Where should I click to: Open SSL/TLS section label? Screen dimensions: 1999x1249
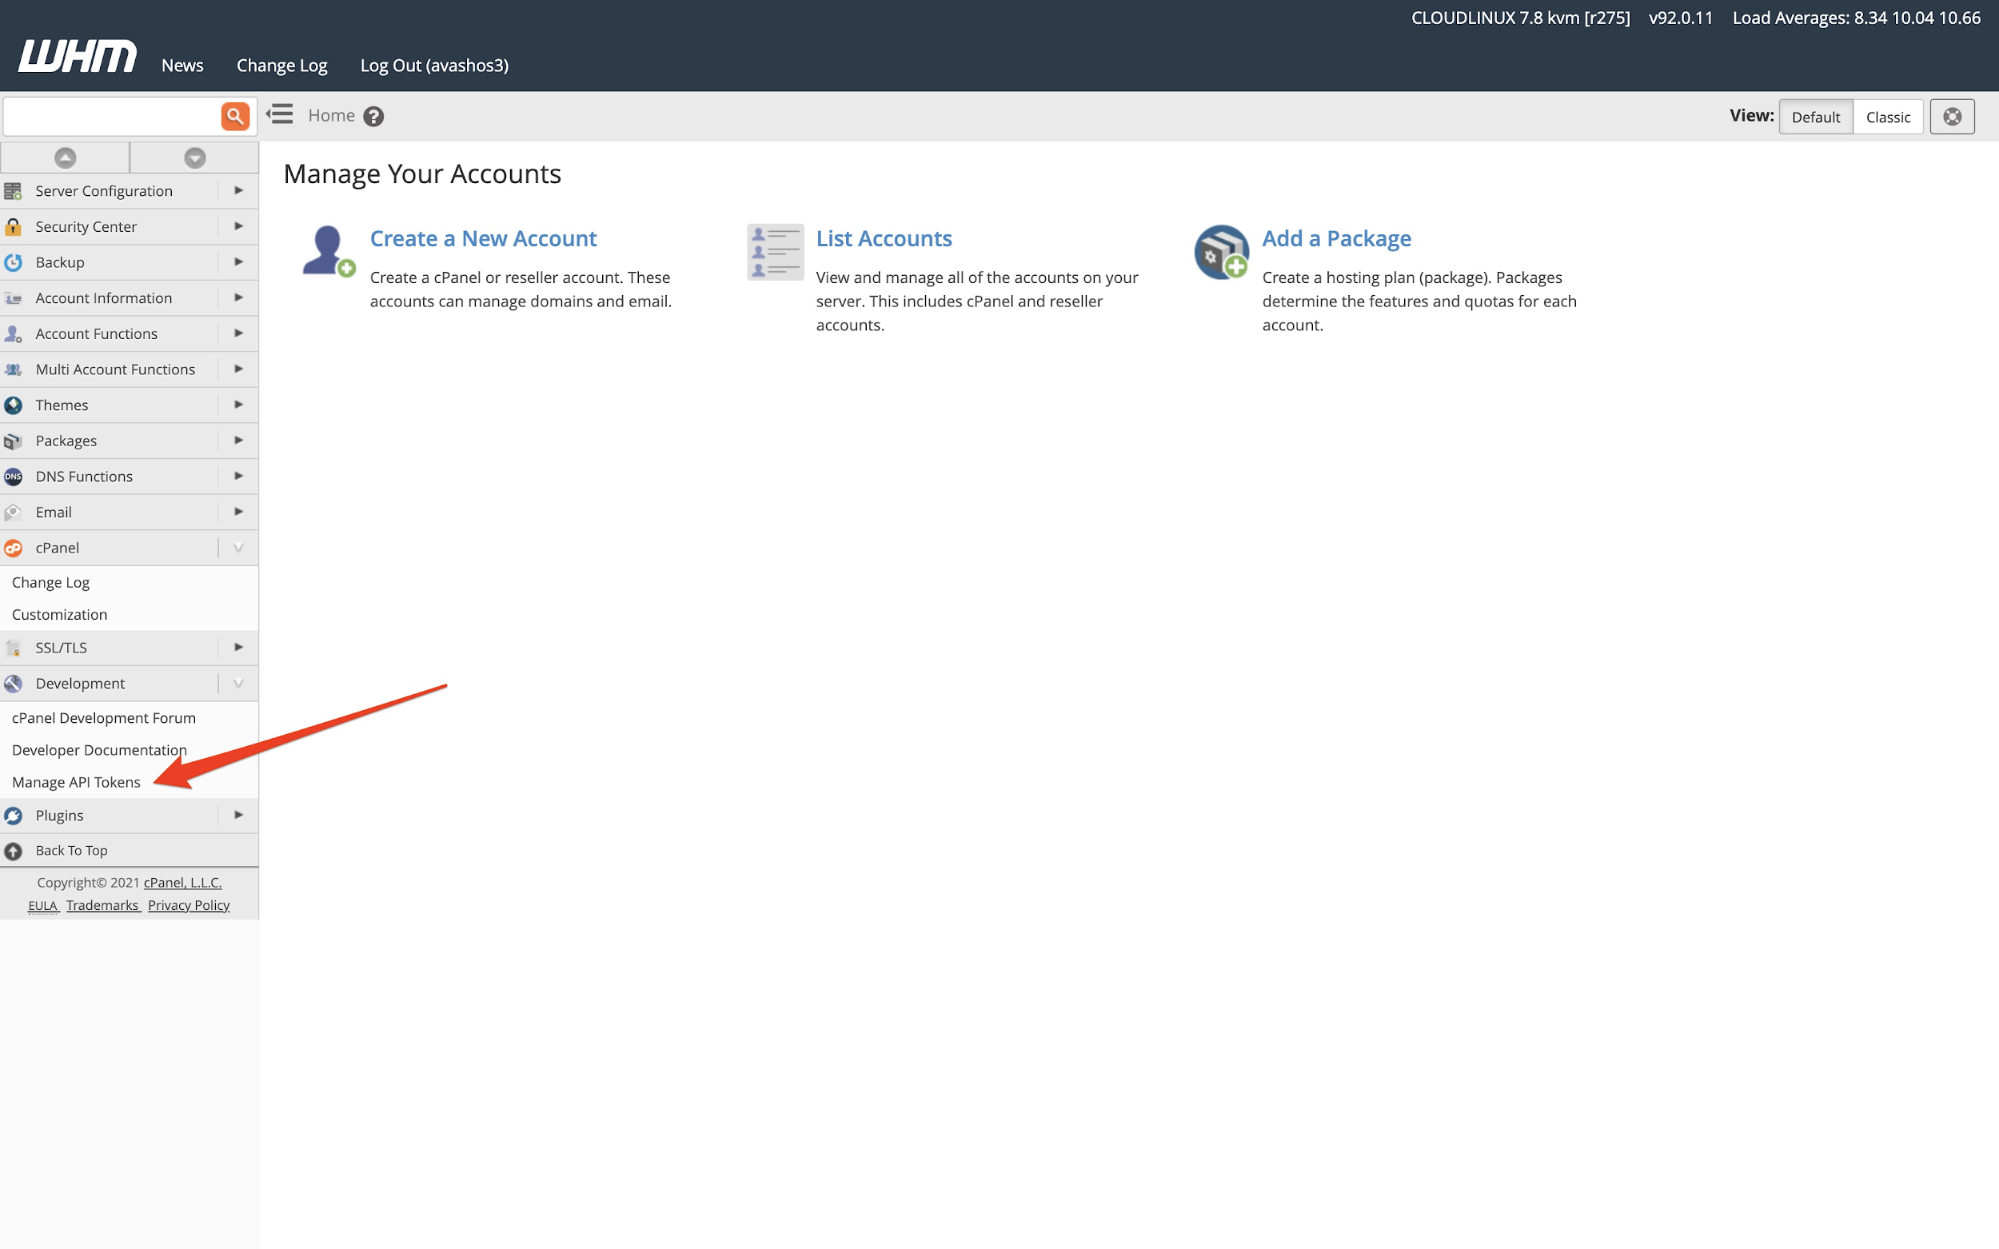pos(61,648)
